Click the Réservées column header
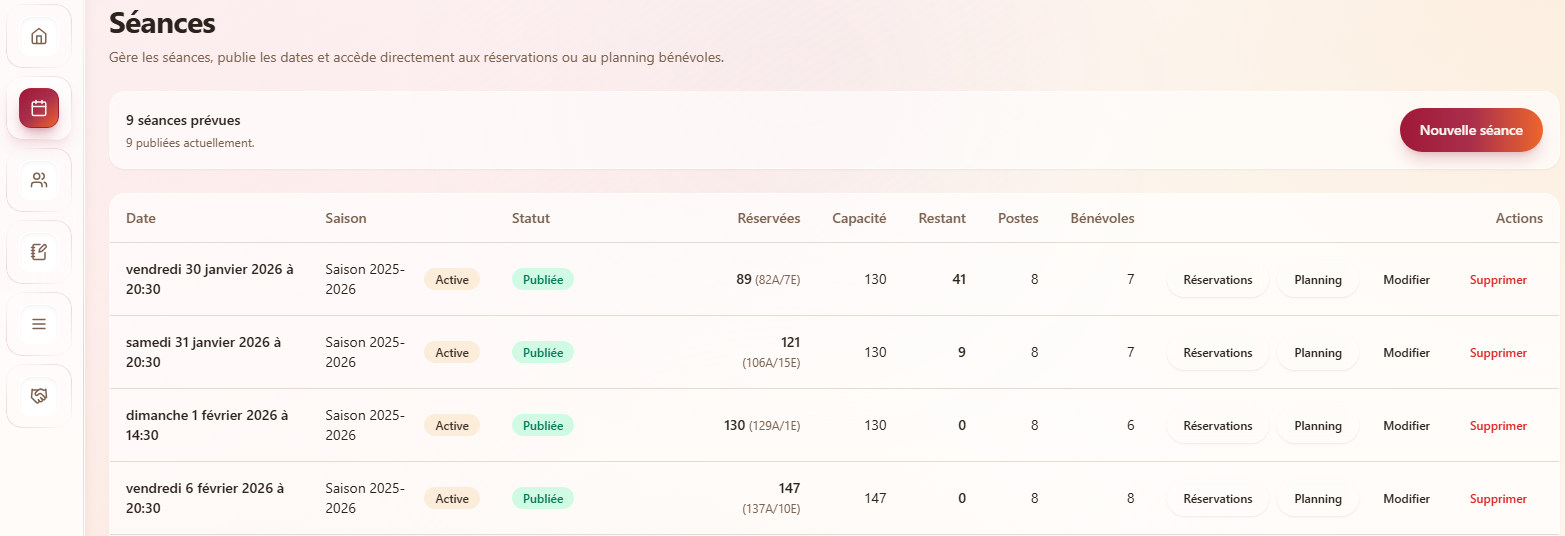Viewport: 1565px width, 536px height. click(x=768, y=218)
